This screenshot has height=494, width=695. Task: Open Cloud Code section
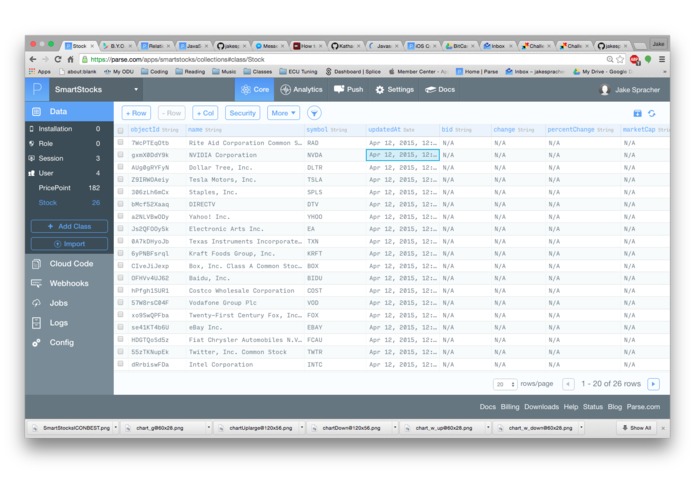69,264
